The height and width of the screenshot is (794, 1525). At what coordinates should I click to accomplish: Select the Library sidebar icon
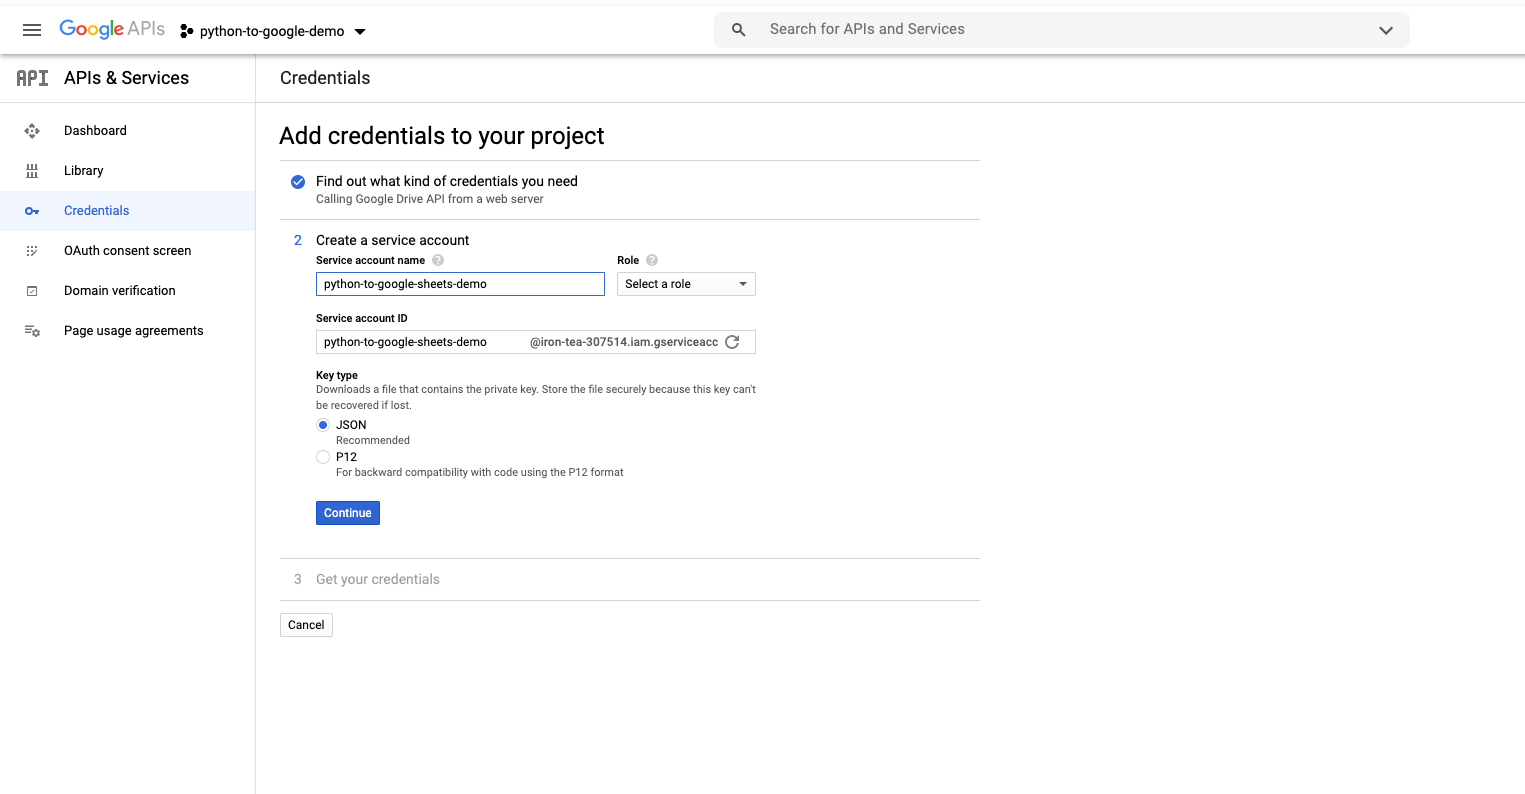coord(32,170)
